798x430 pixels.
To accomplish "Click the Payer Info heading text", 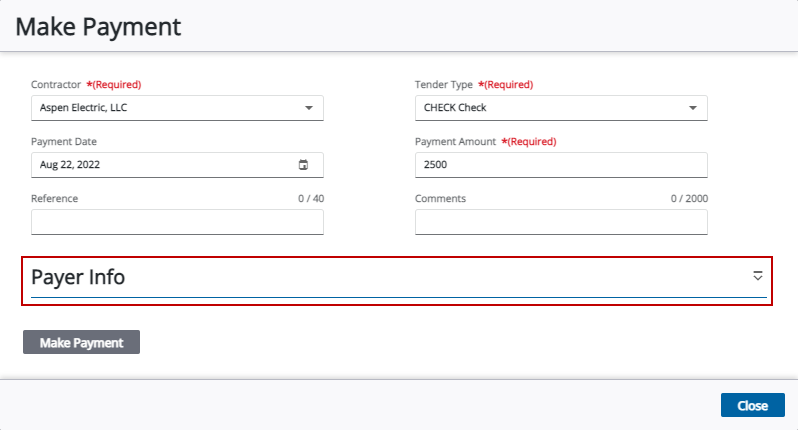I will [x=78, y=277].
